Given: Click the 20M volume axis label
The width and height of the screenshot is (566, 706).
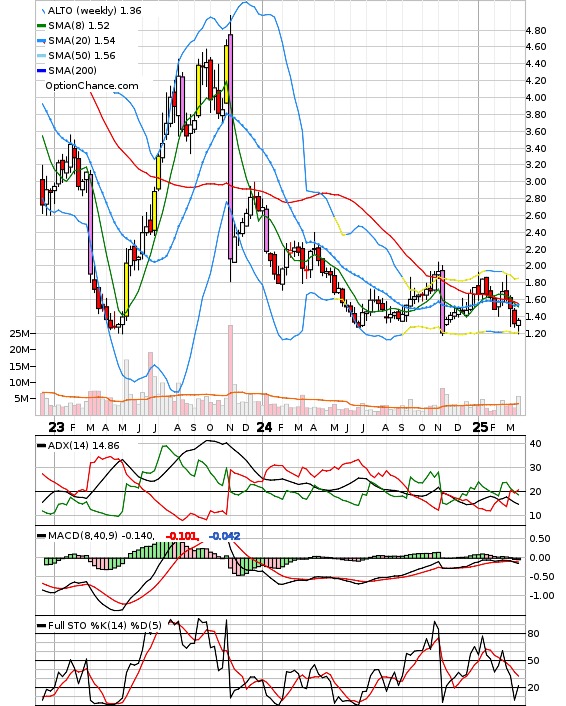Looking at the screenshot, I should pos(19,349).
